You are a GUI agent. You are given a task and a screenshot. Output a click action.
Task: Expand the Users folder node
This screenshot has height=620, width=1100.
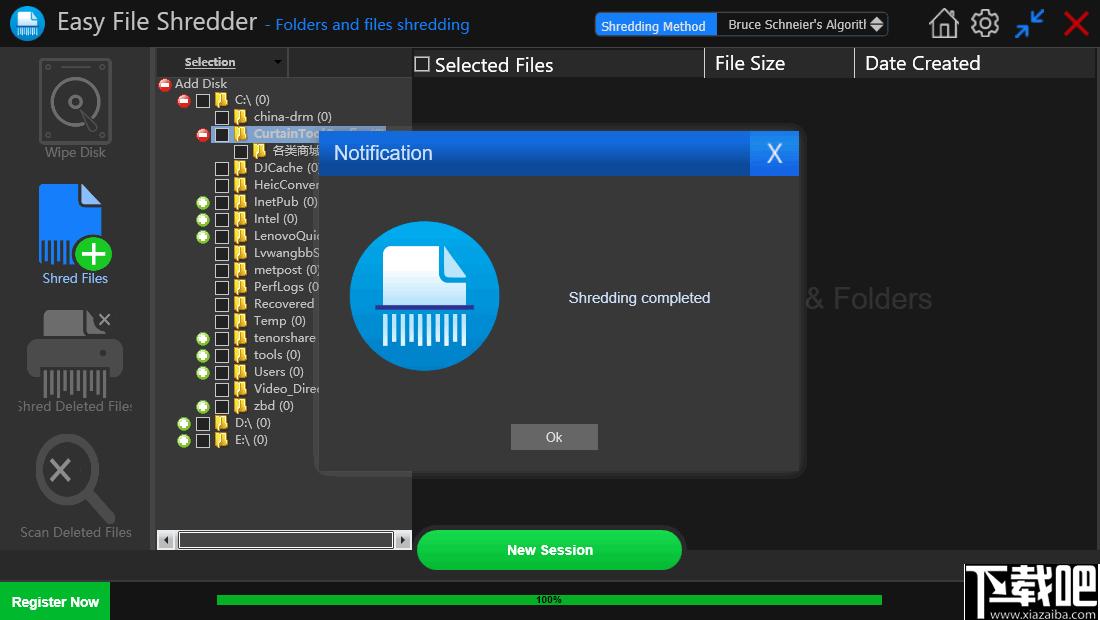point(203,372)
